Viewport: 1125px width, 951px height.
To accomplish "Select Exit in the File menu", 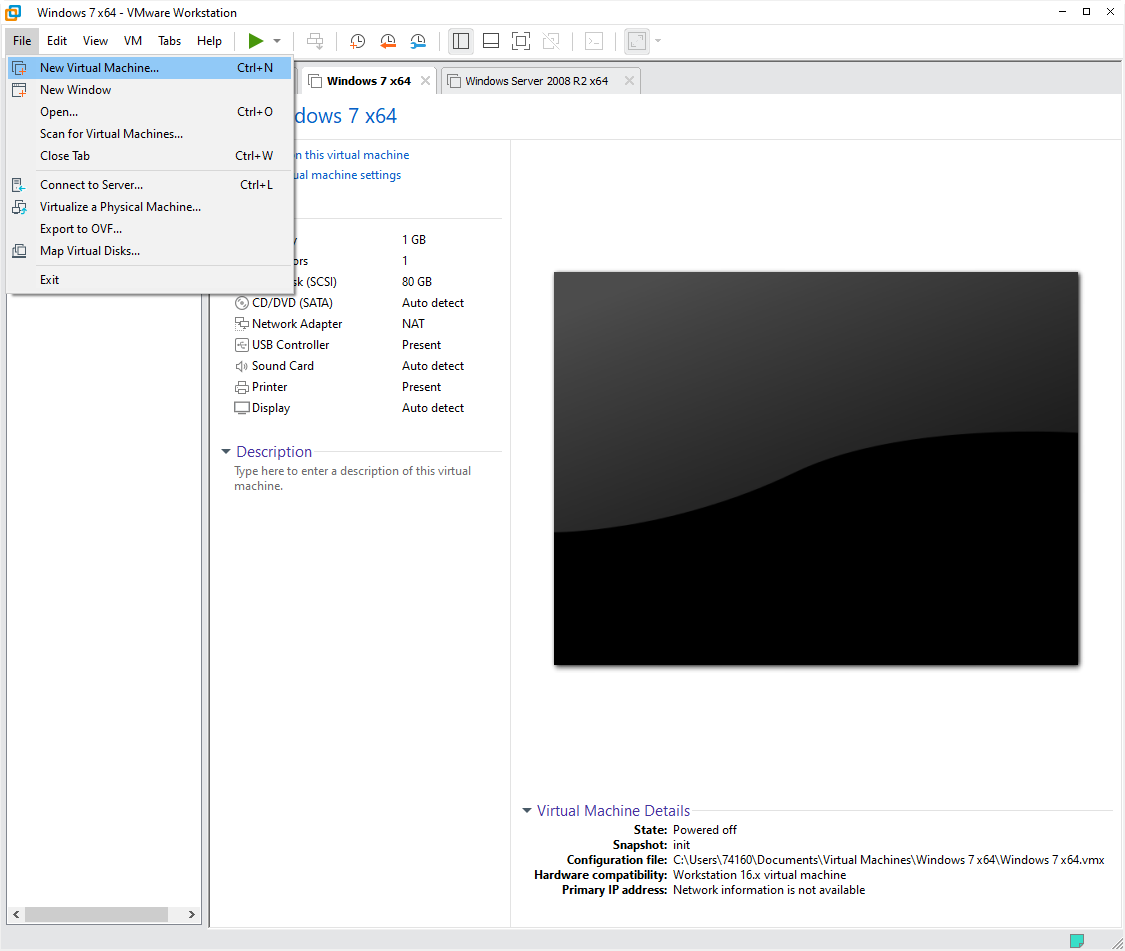I will 150,280.
